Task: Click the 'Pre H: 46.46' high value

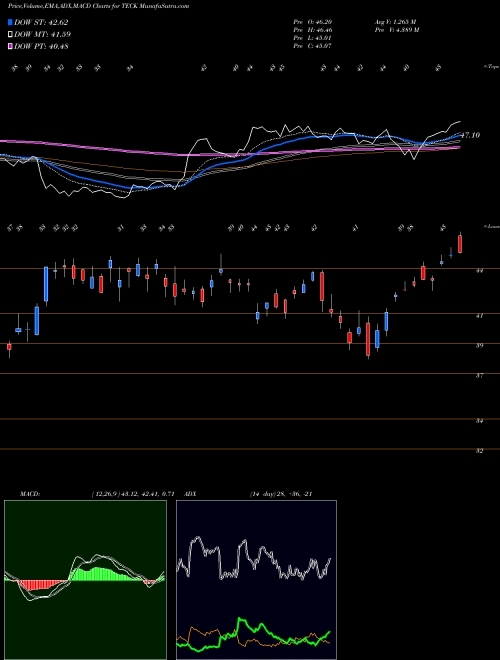Action: (x=313, y=30)
